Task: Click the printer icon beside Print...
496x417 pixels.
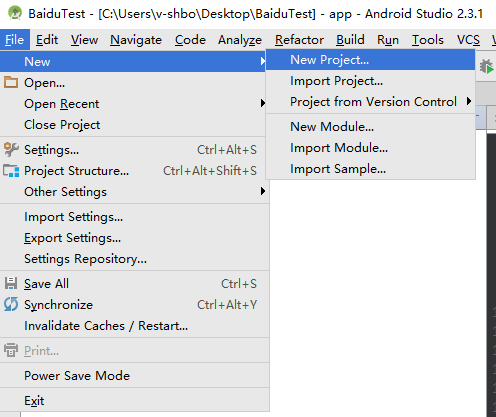Action: point(11,350)
